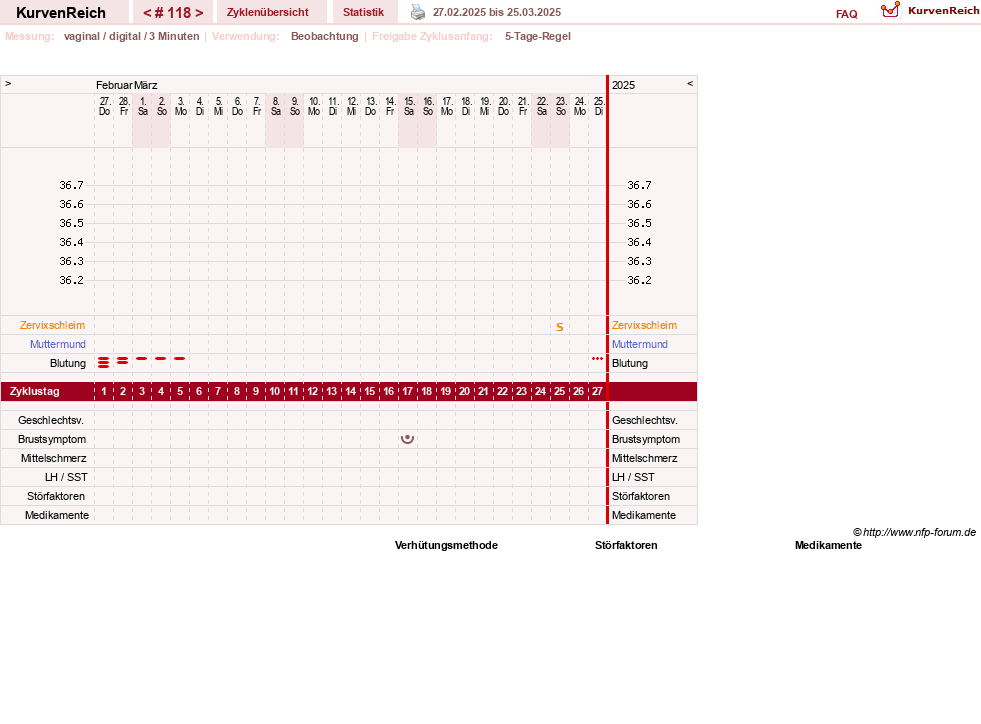
Task: Click the date header '27. Do'
Action: tap(104, 106)
